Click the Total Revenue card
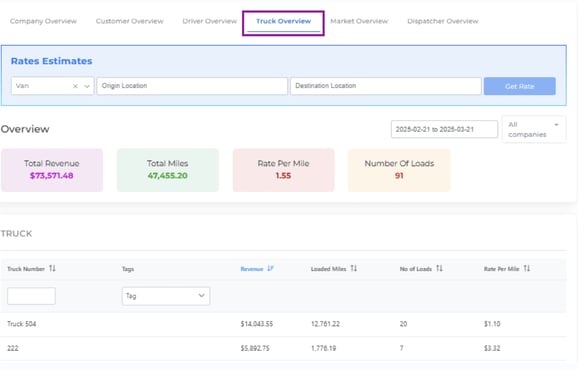Viewport: 578px width, 370px height. (52, 170)
